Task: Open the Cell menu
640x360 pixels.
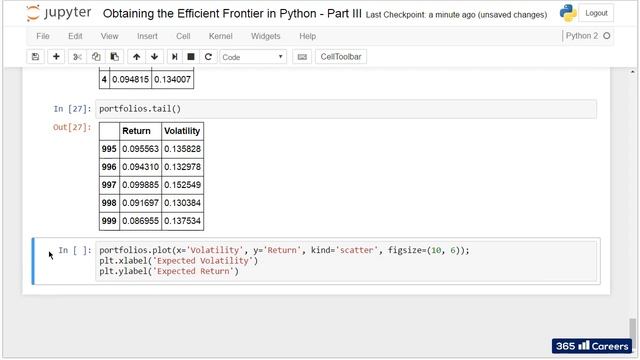Action: click(x=183, y=36)
